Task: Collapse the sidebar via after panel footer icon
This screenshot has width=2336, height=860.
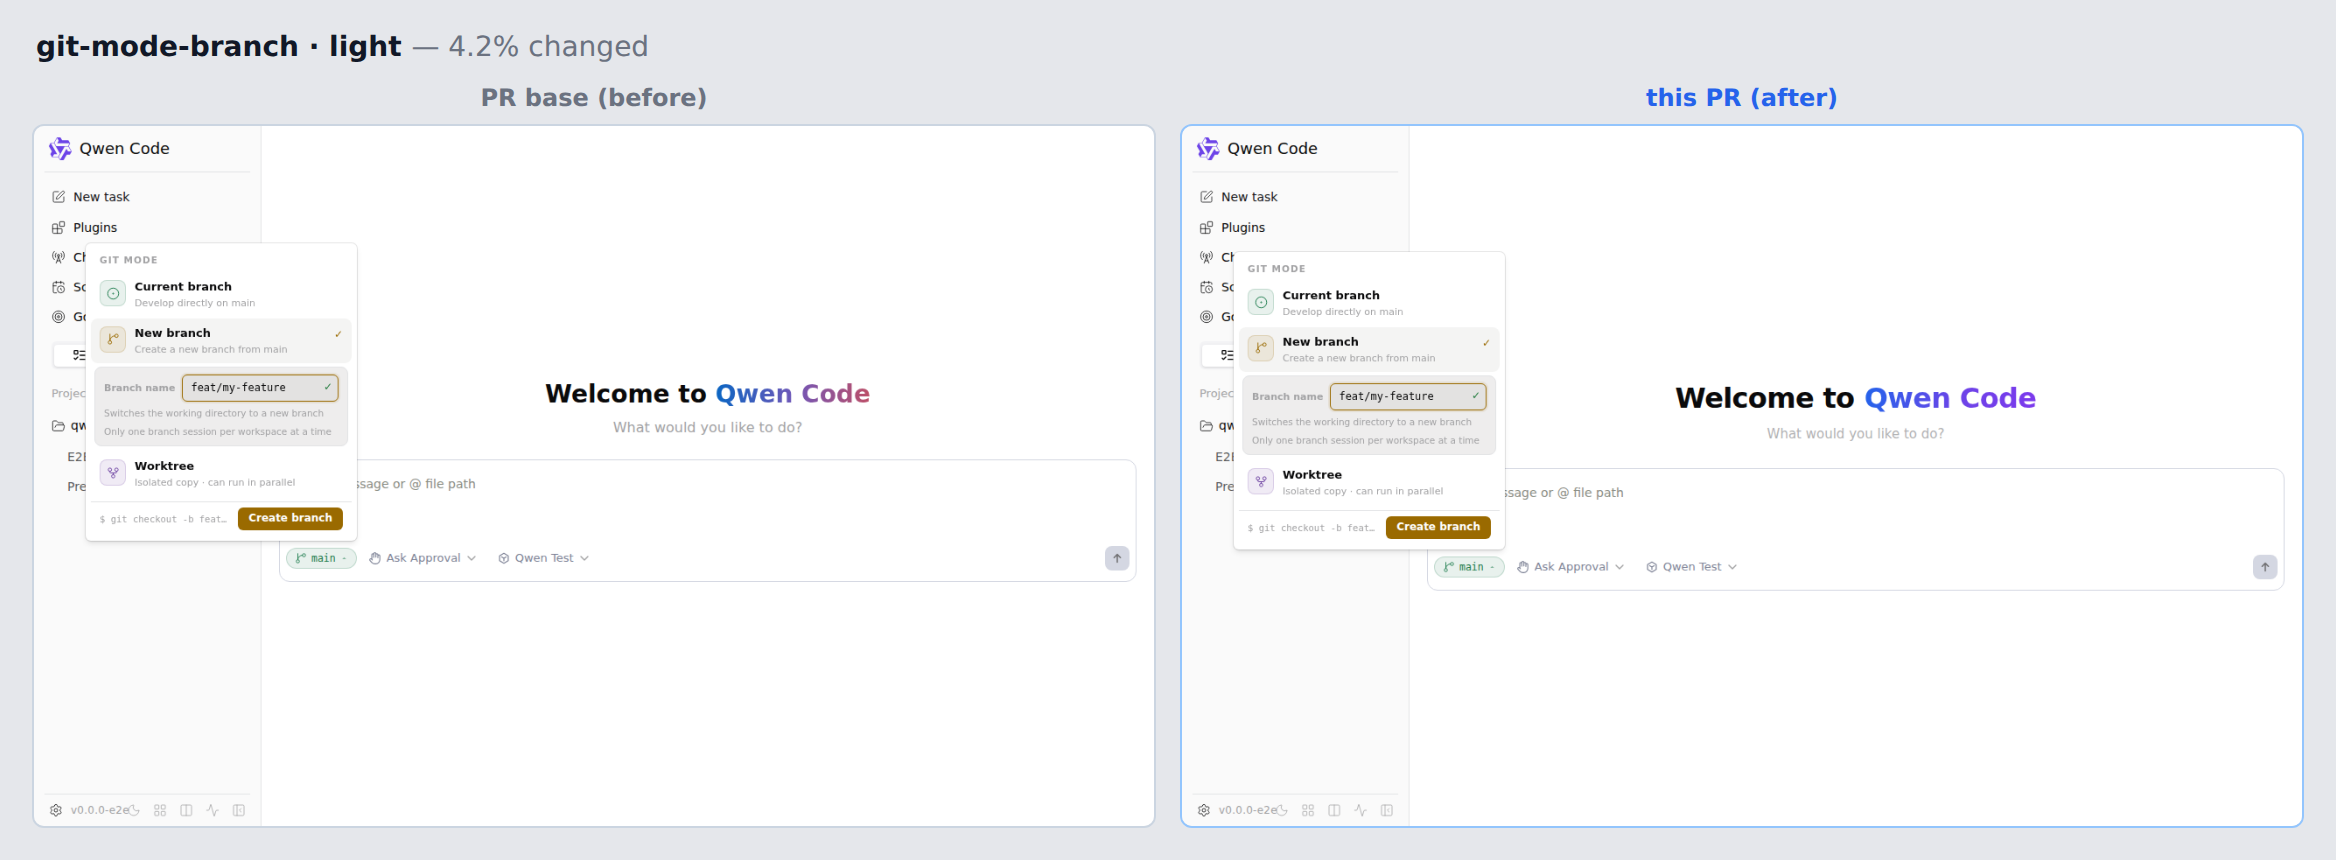Action: click(x=1387, y=810)
